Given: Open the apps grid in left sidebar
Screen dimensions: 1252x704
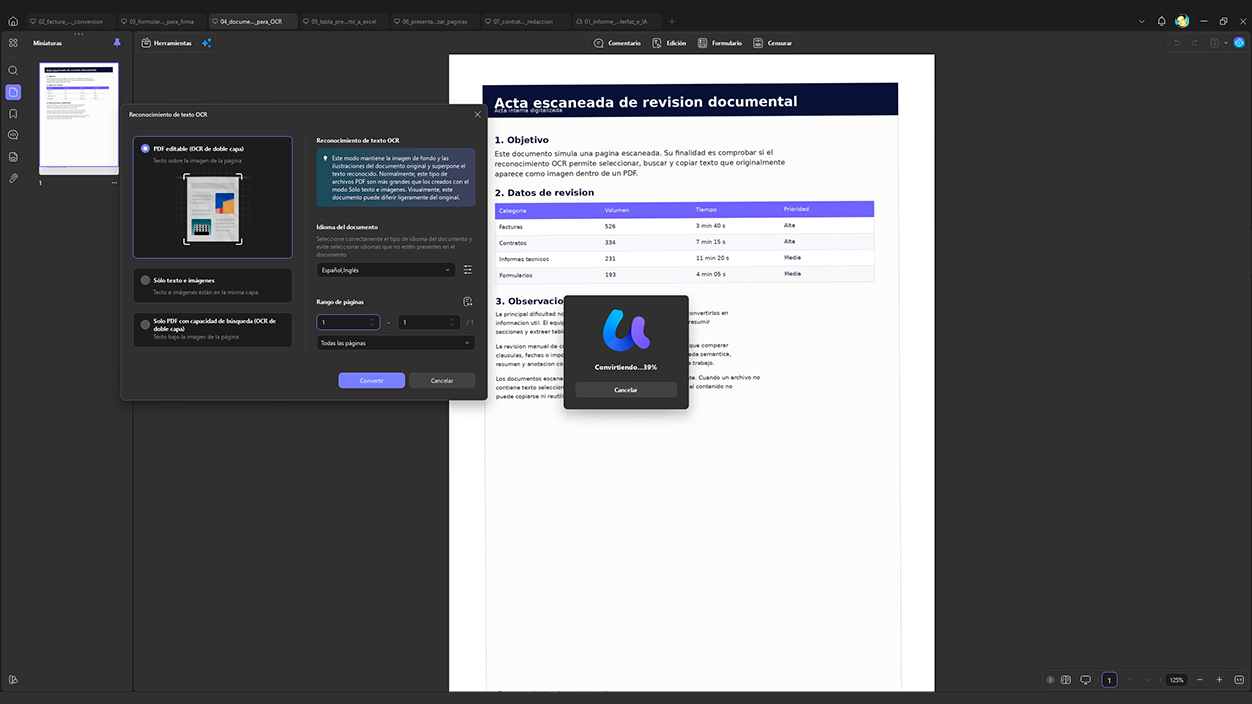Looking at the screenshot, I should pos(13,43).
